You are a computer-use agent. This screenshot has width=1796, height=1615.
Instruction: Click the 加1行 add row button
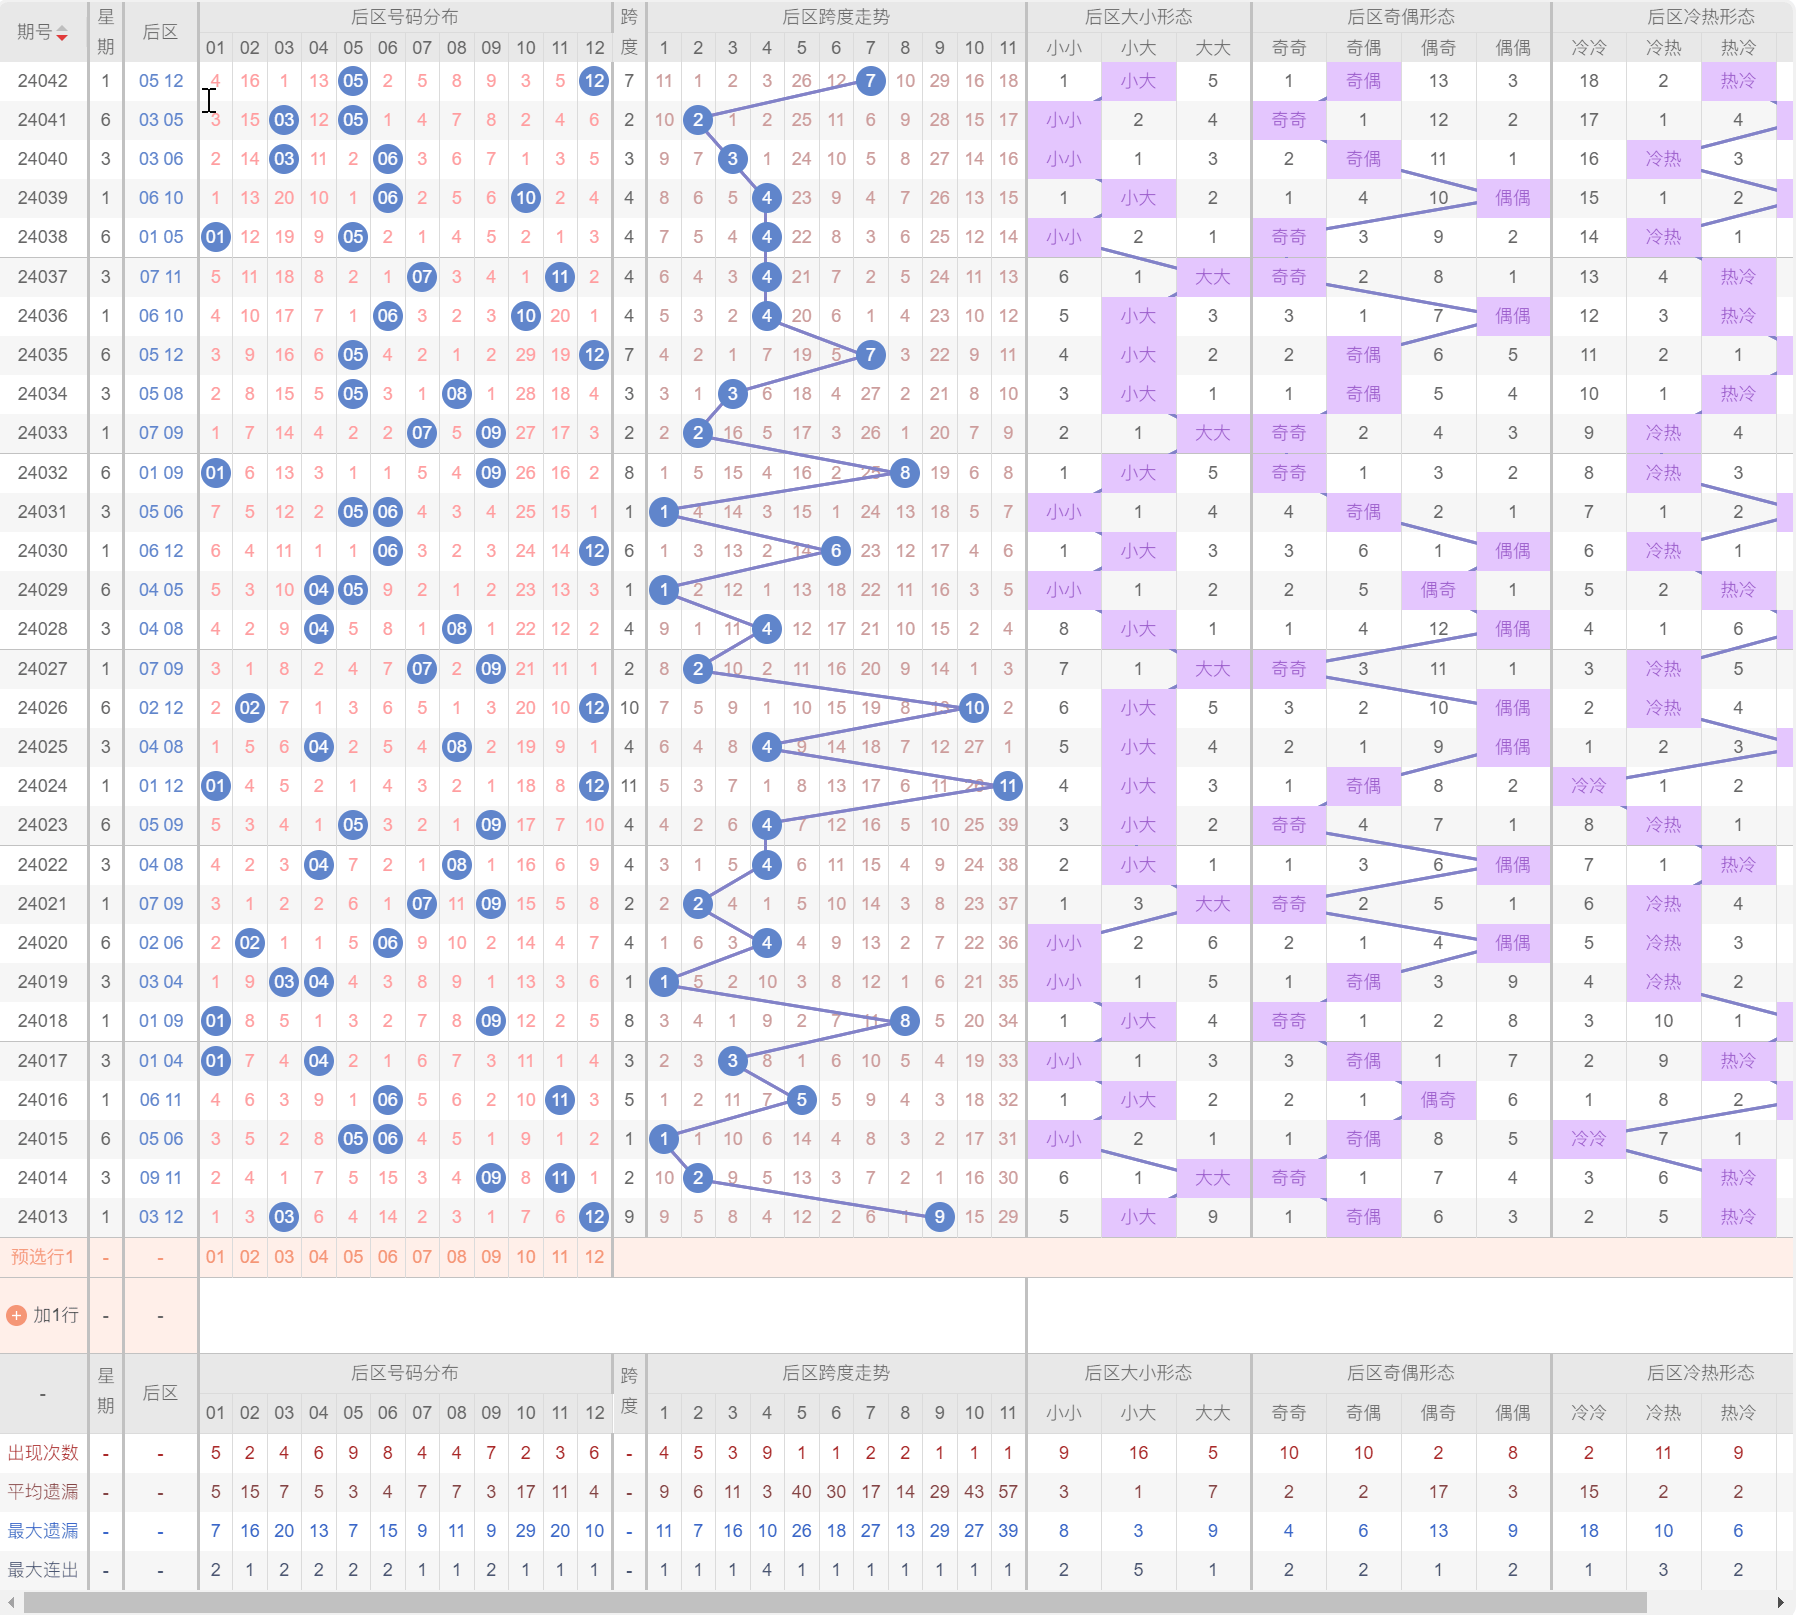point(43,1316)
